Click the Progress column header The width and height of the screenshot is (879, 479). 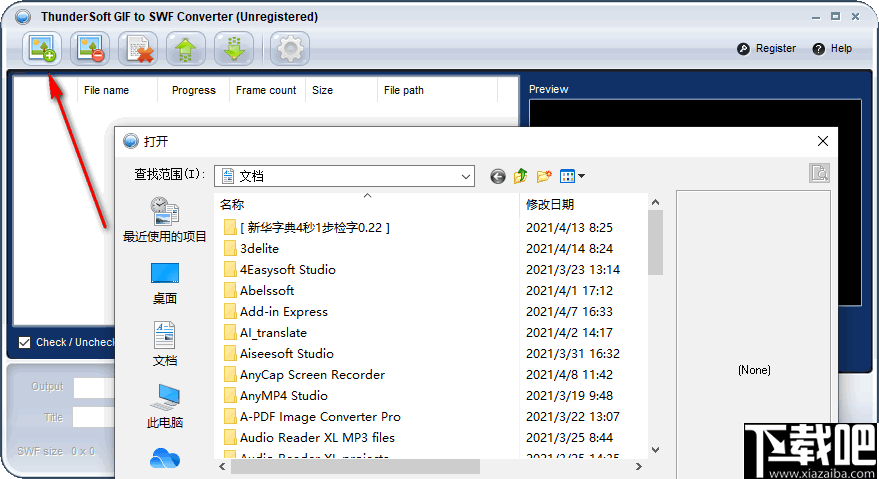pos(193,90)
